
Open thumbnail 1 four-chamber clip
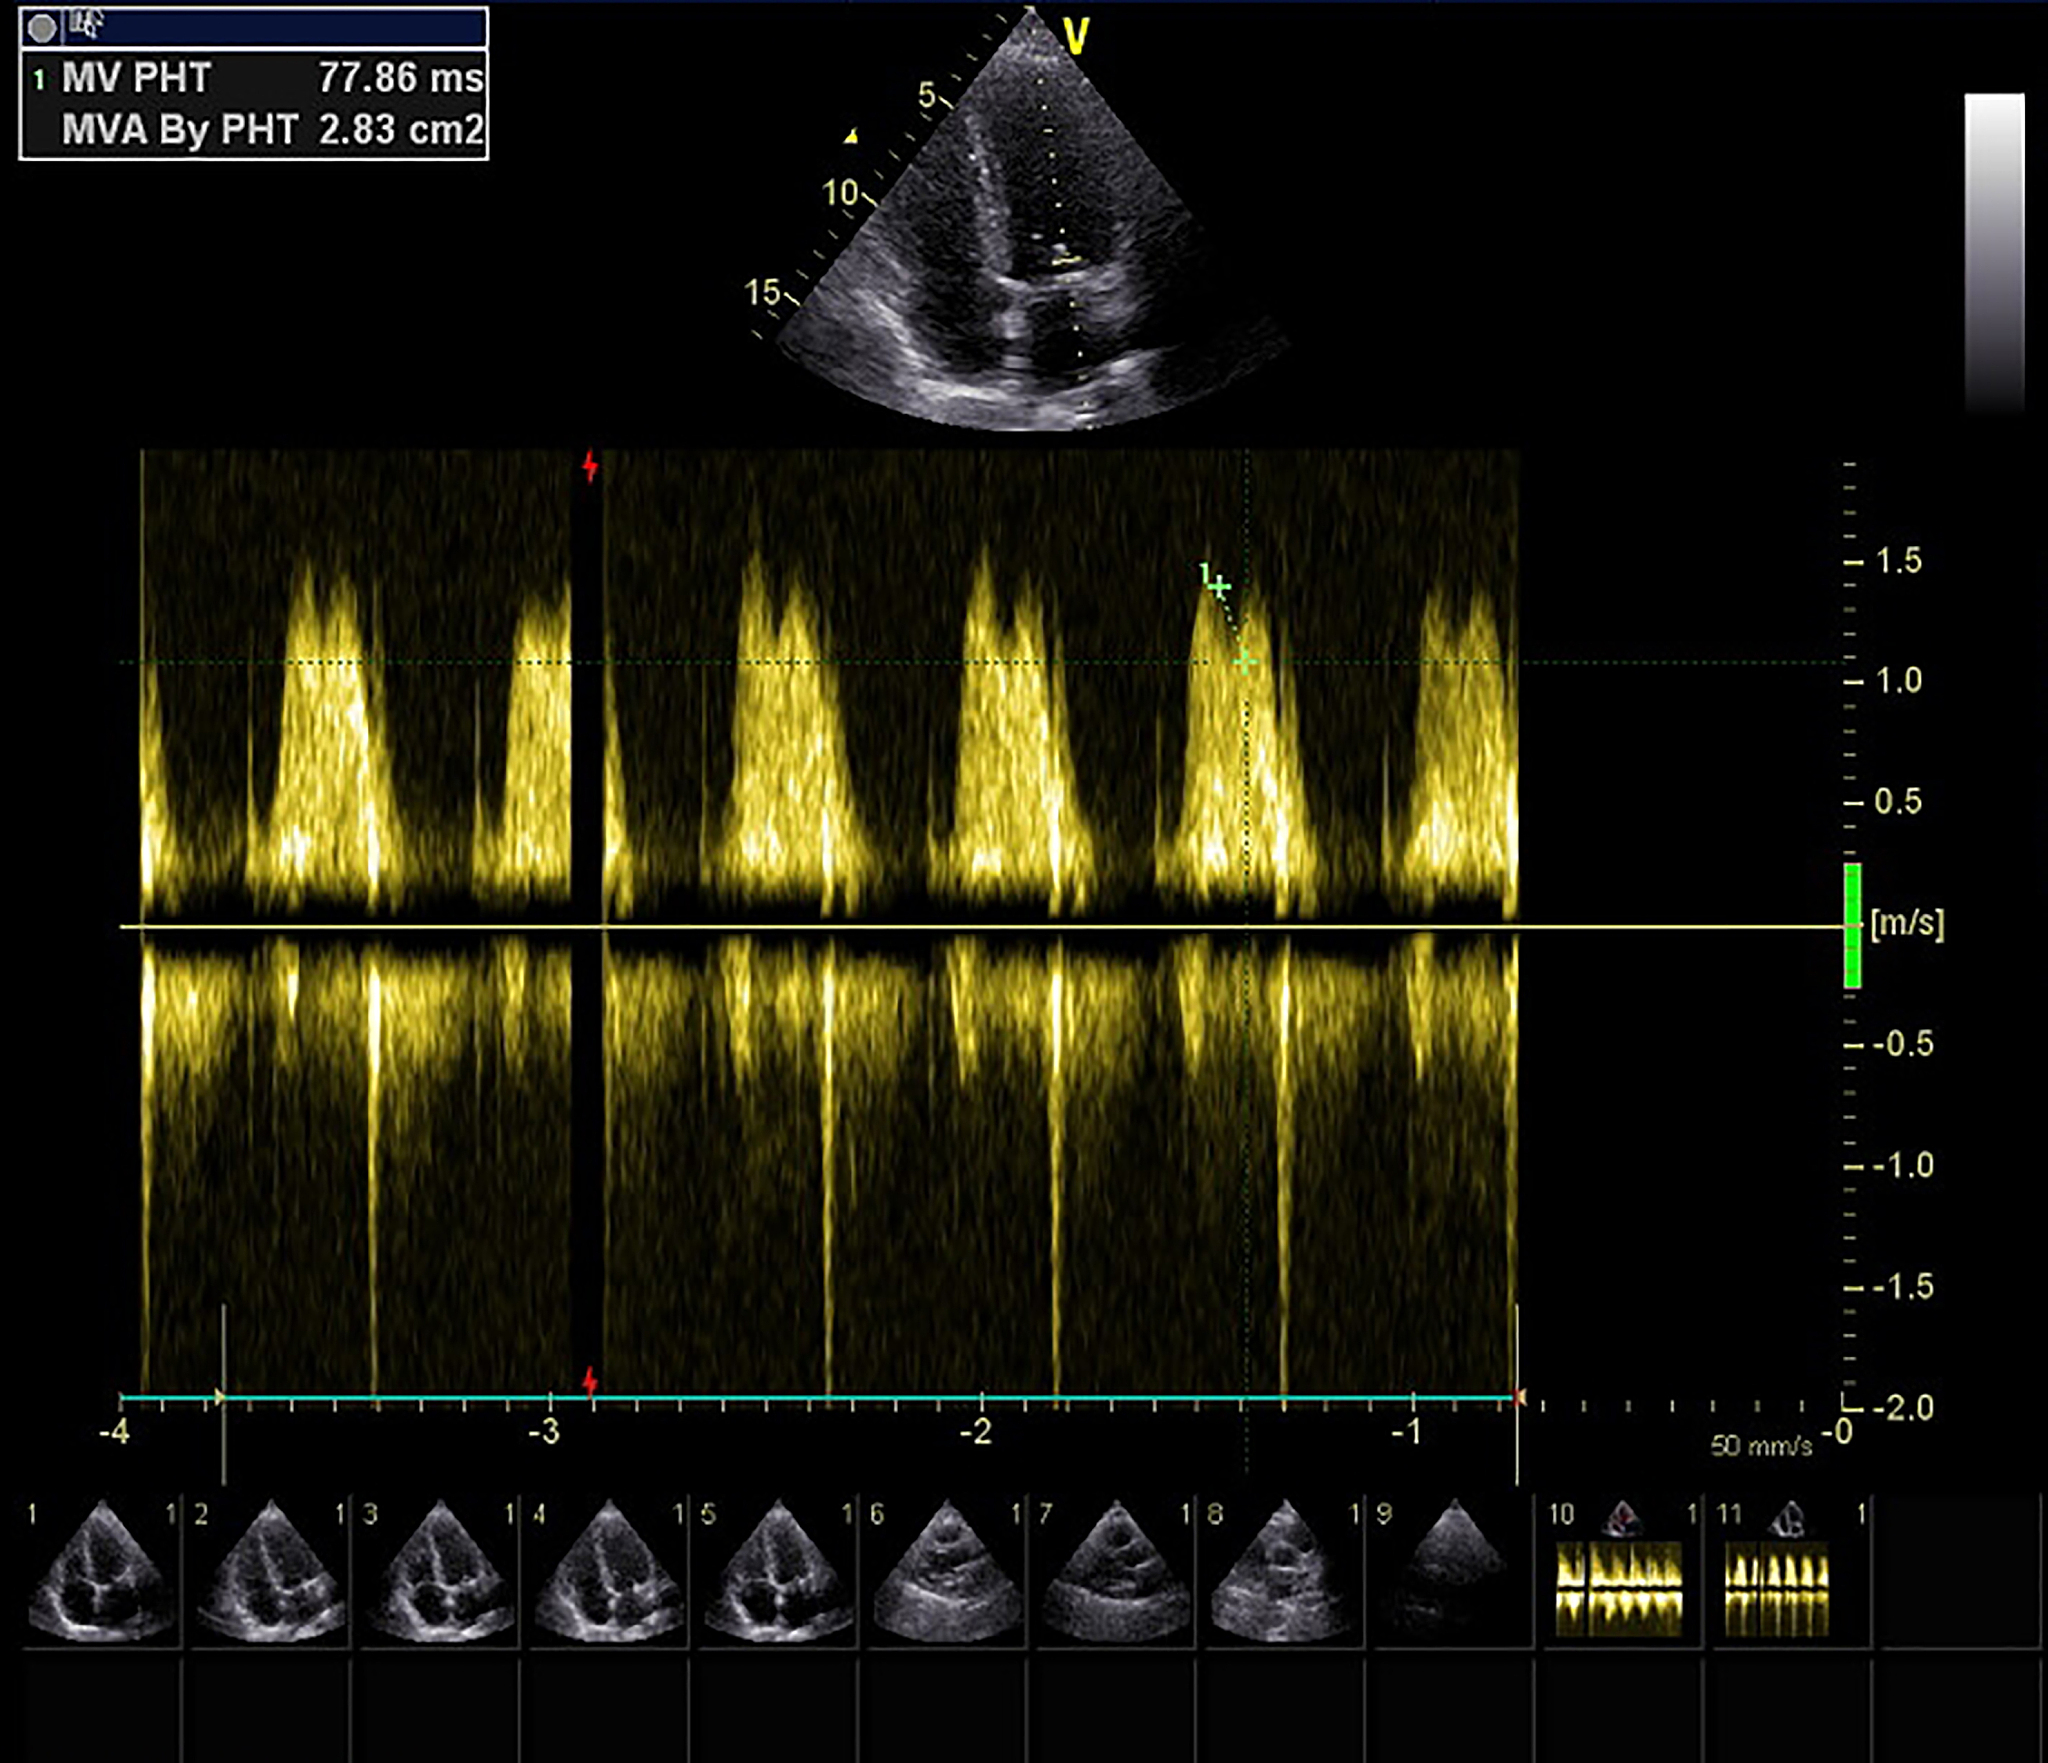tap(100, 1574)
